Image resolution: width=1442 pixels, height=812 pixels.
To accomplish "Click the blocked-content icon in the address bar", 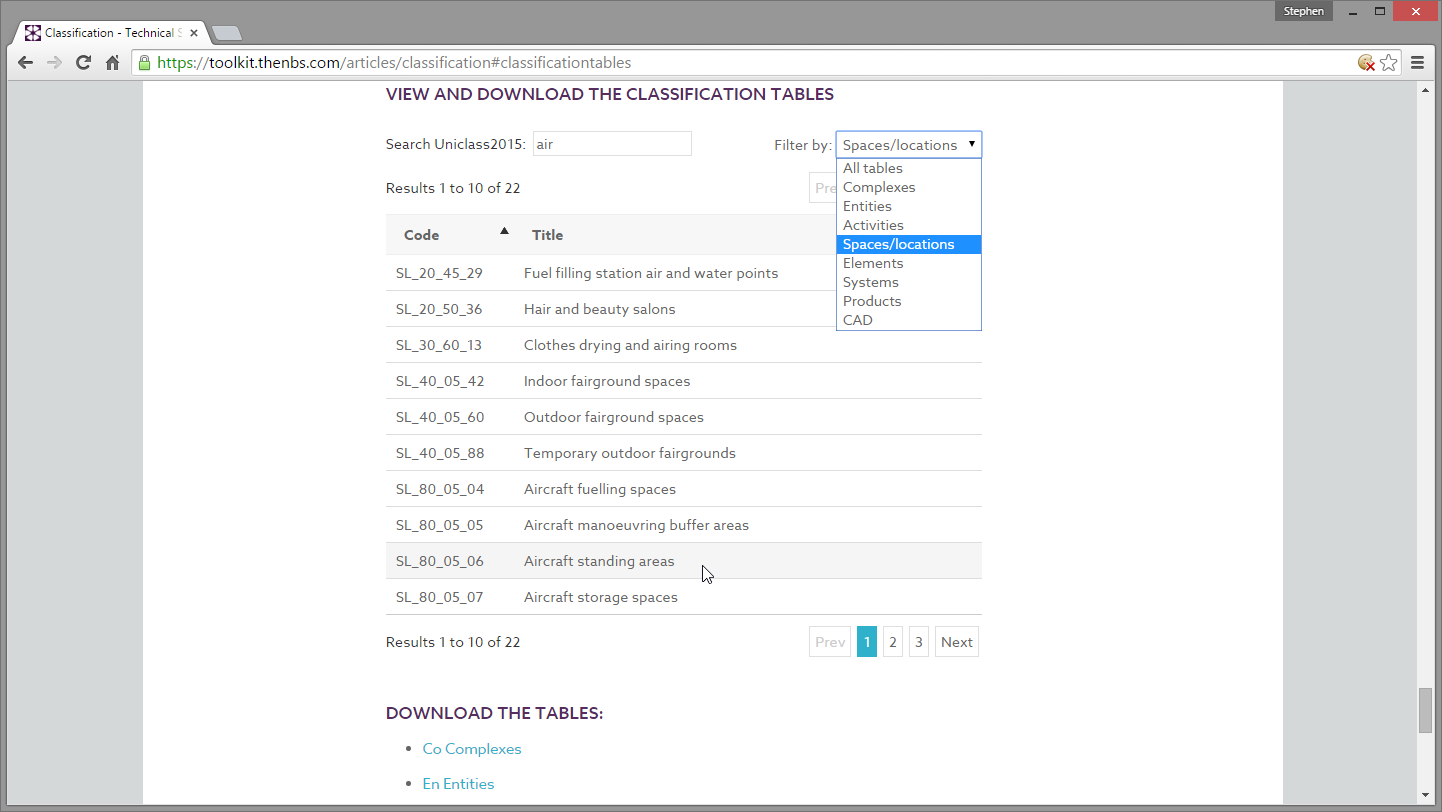I will (1366, 62).
